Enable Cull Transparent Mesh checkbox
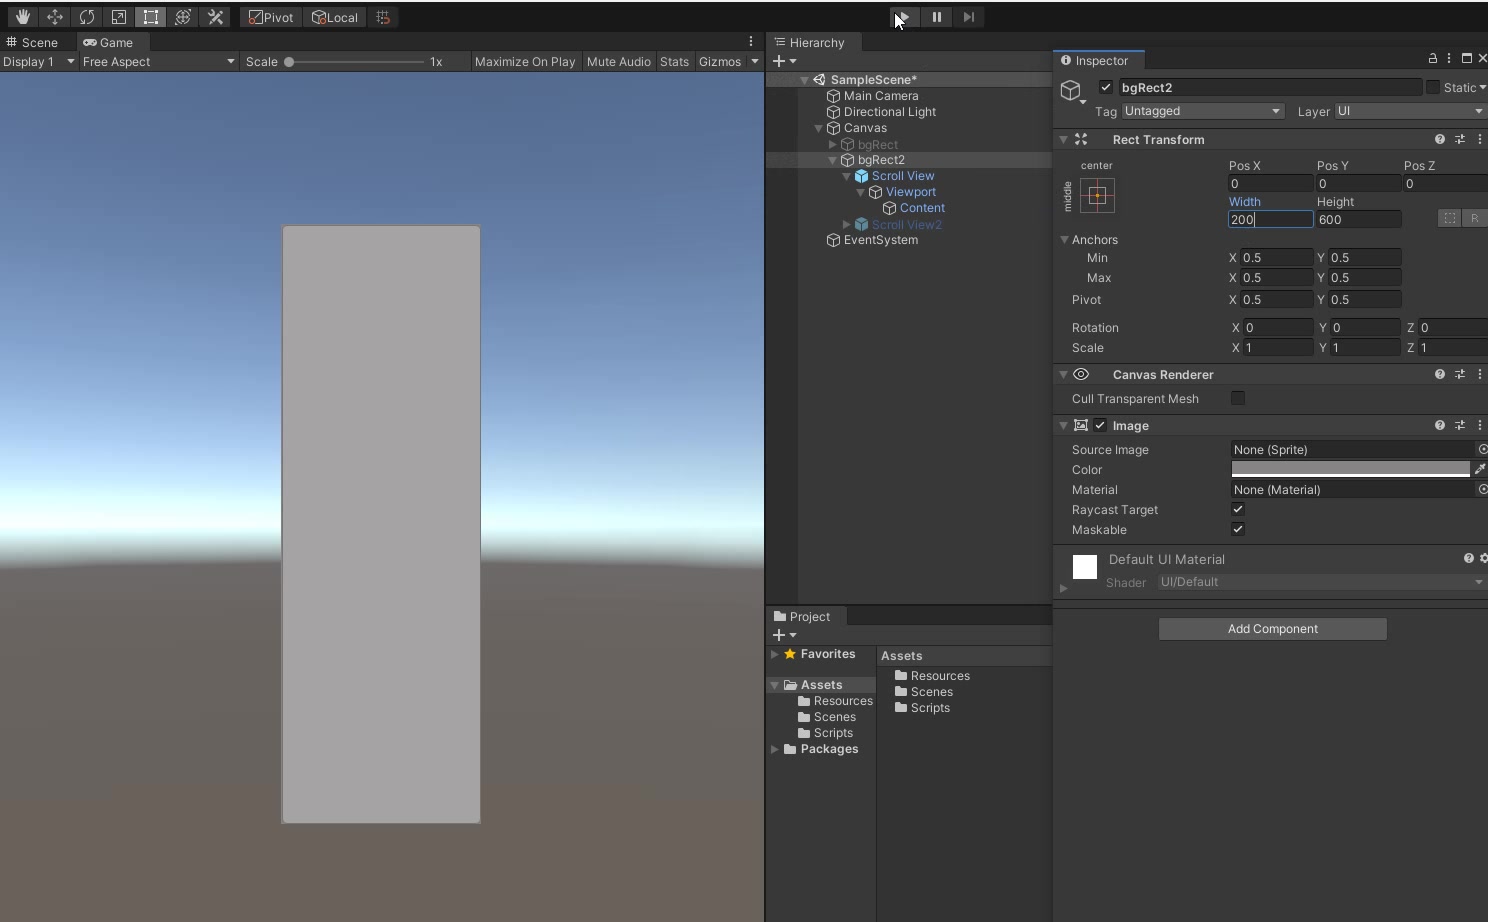 [1238, 398]
